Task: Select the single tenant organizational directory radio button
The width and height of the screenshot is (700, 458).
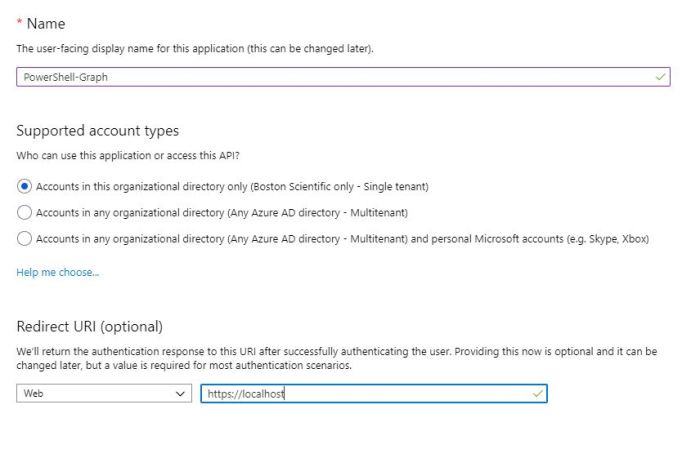Action: pyautogui.click(x=25, y=186)
